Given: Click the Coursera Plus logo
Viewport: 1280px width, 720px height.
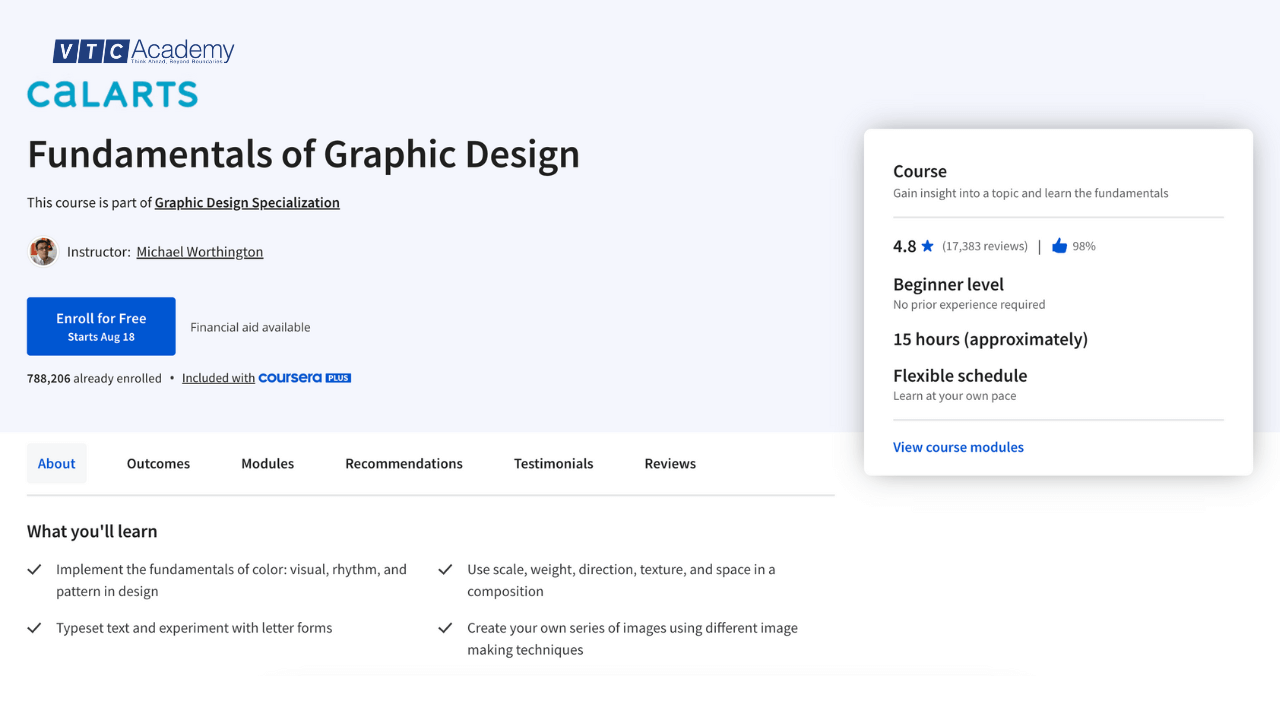Looking at the screenshot, I should click(304, 377).
